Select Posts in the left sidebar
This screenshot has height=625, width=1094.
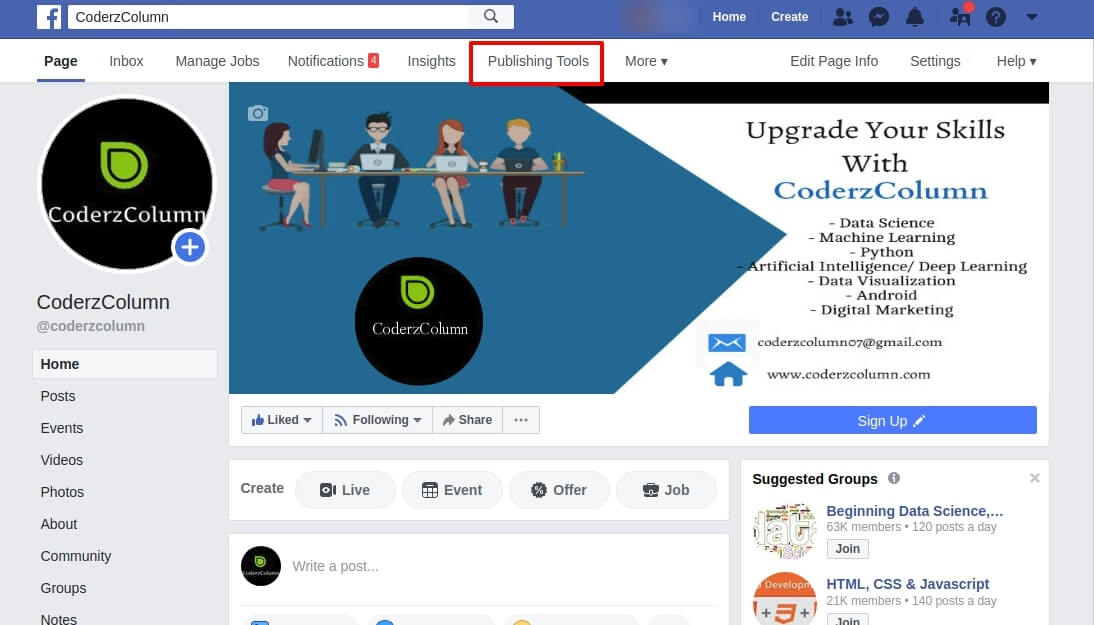58,396
